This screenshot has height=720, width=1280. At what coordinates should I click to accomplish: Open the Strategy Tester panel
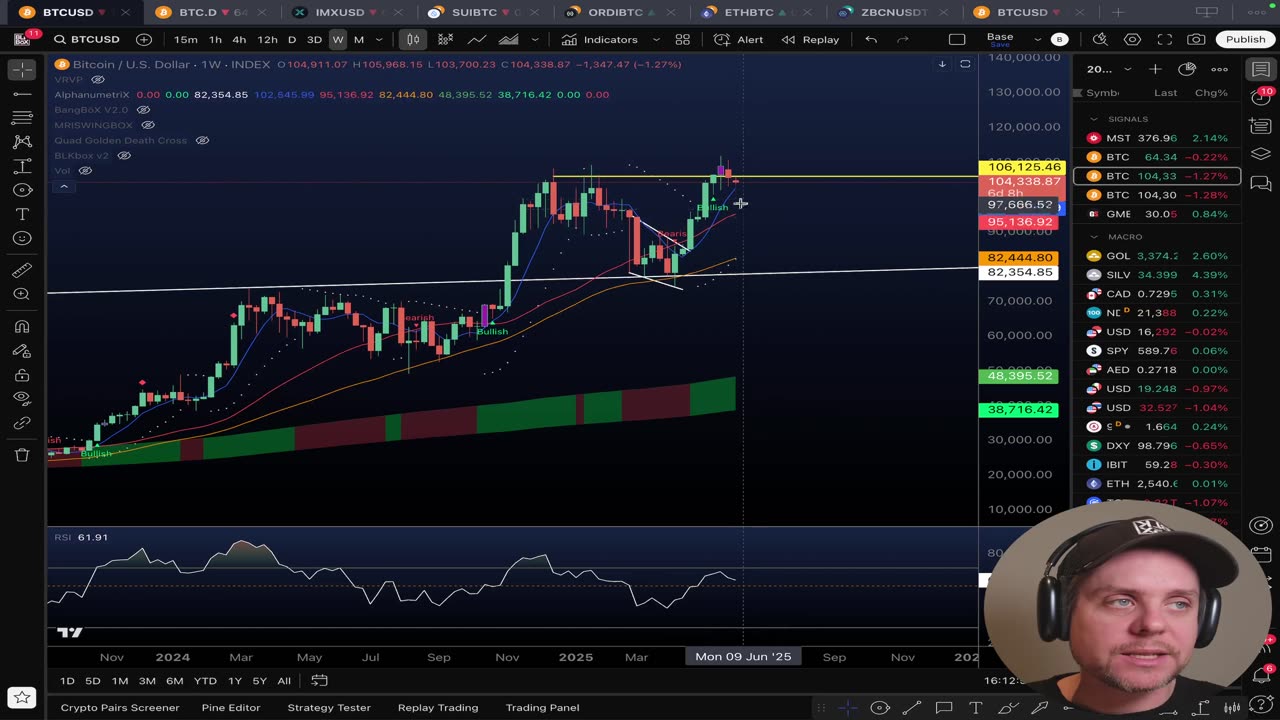[x=329, y=707]
